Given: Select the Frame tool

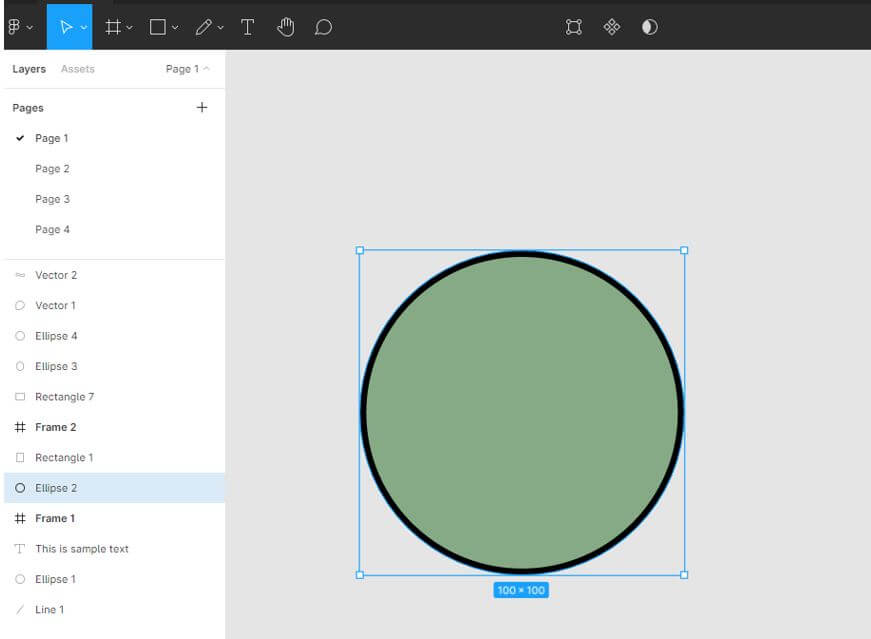Looking at the screenshot, I should (113, 27).
